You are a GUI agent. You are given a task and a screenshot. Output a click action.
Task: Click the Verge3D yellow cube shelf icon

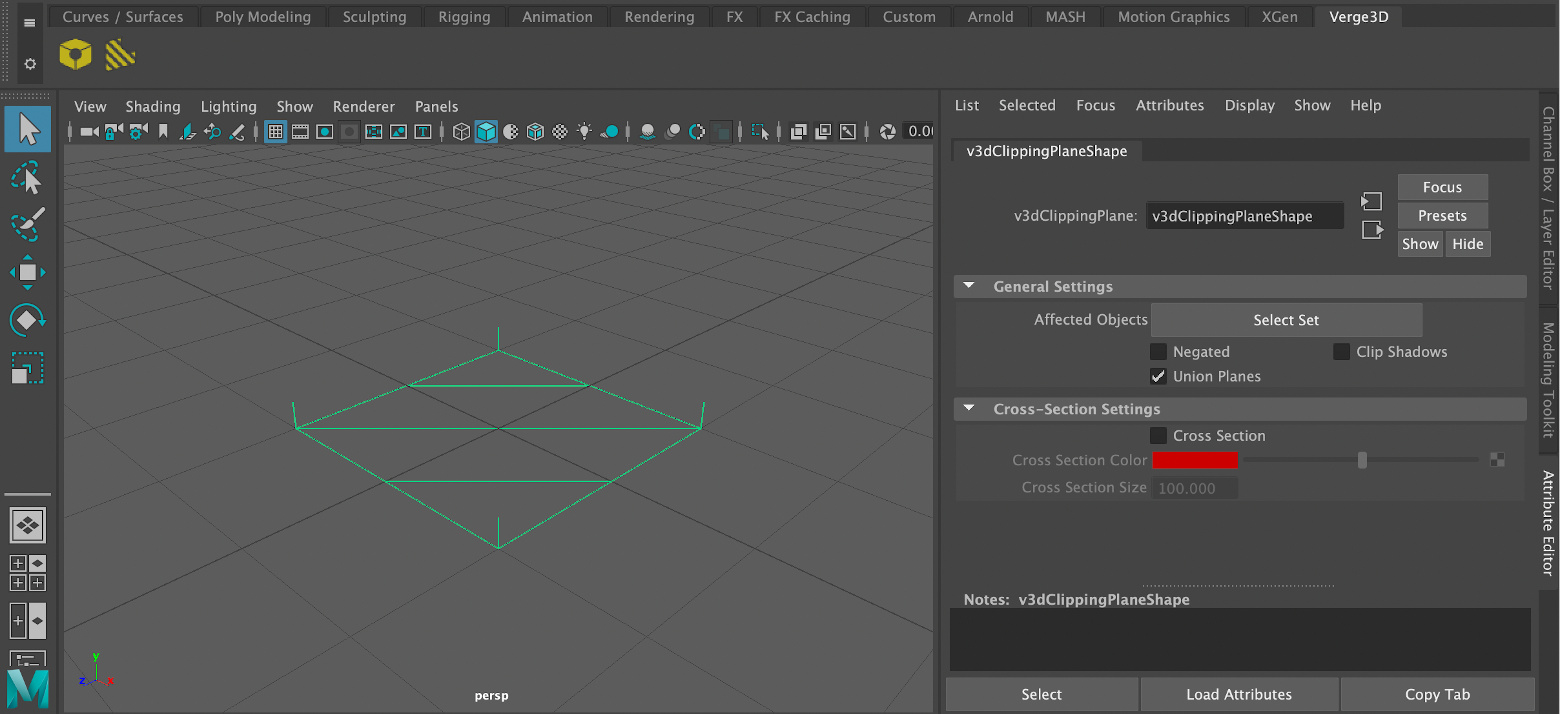pyautogui.click(x=75, y=54)
